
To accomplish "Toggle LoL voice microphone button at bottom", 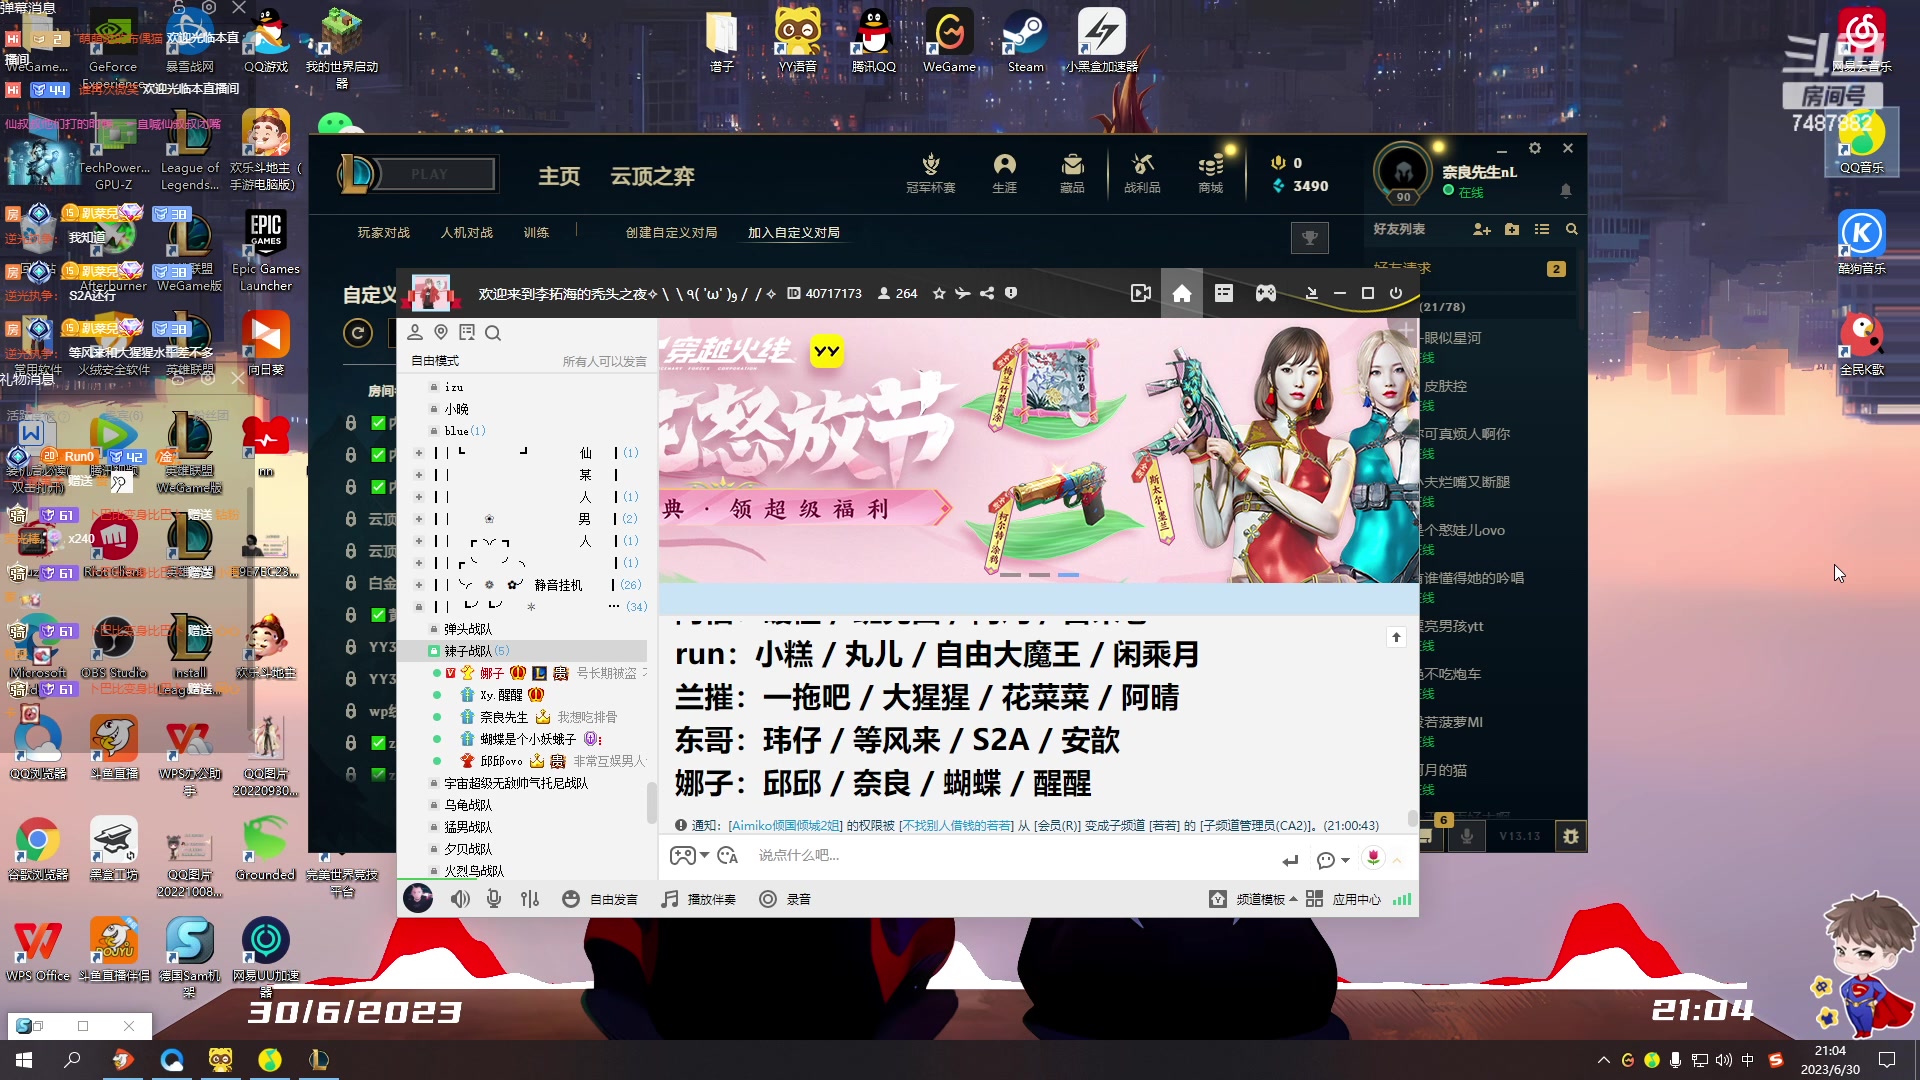I will click(1467, 836).
